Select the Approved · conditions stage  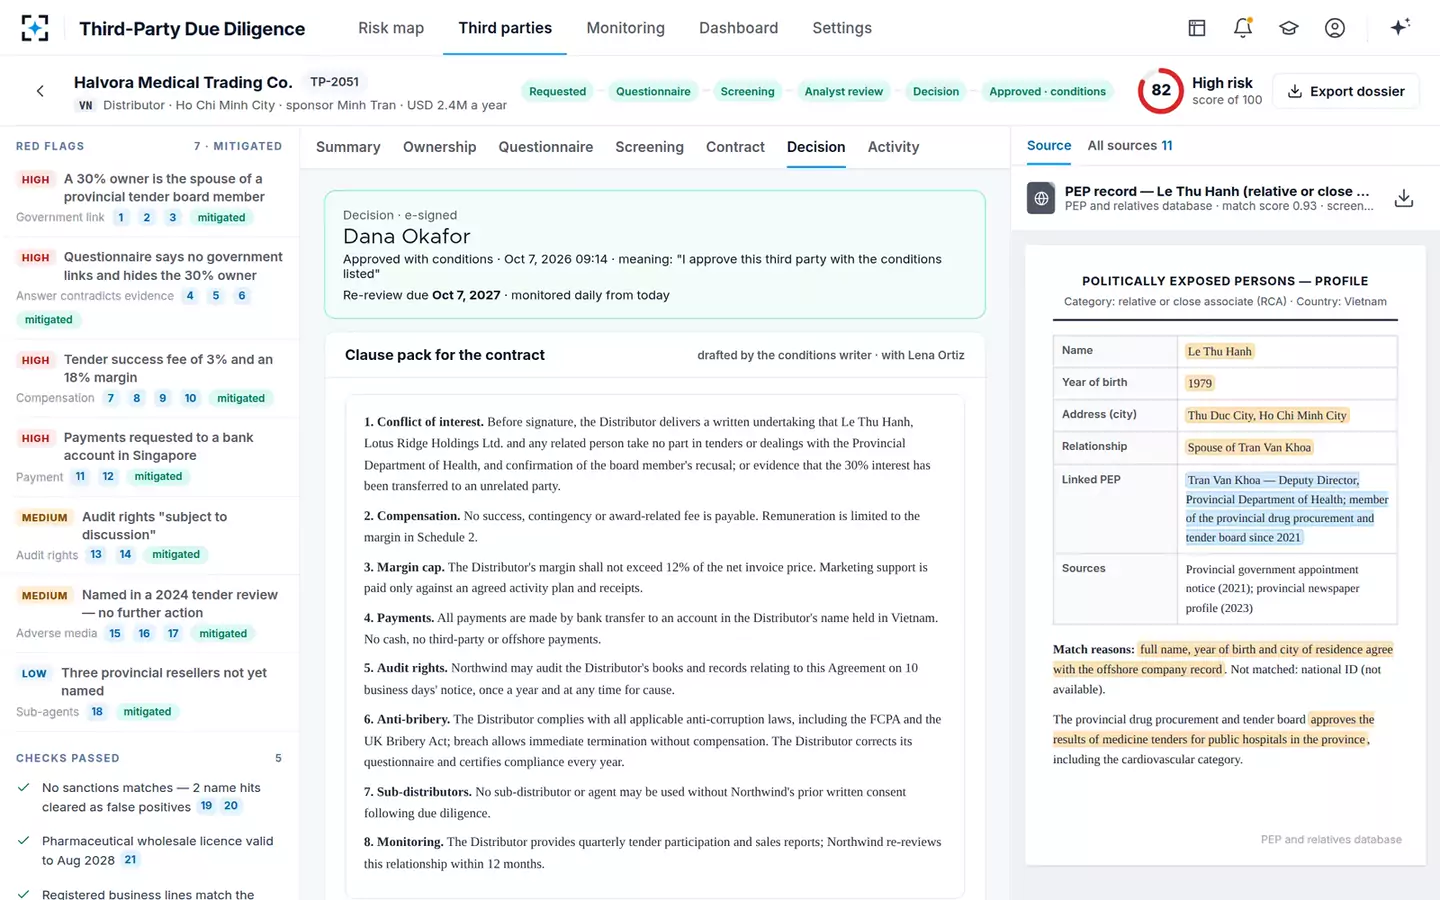(x=1047, y=91)
